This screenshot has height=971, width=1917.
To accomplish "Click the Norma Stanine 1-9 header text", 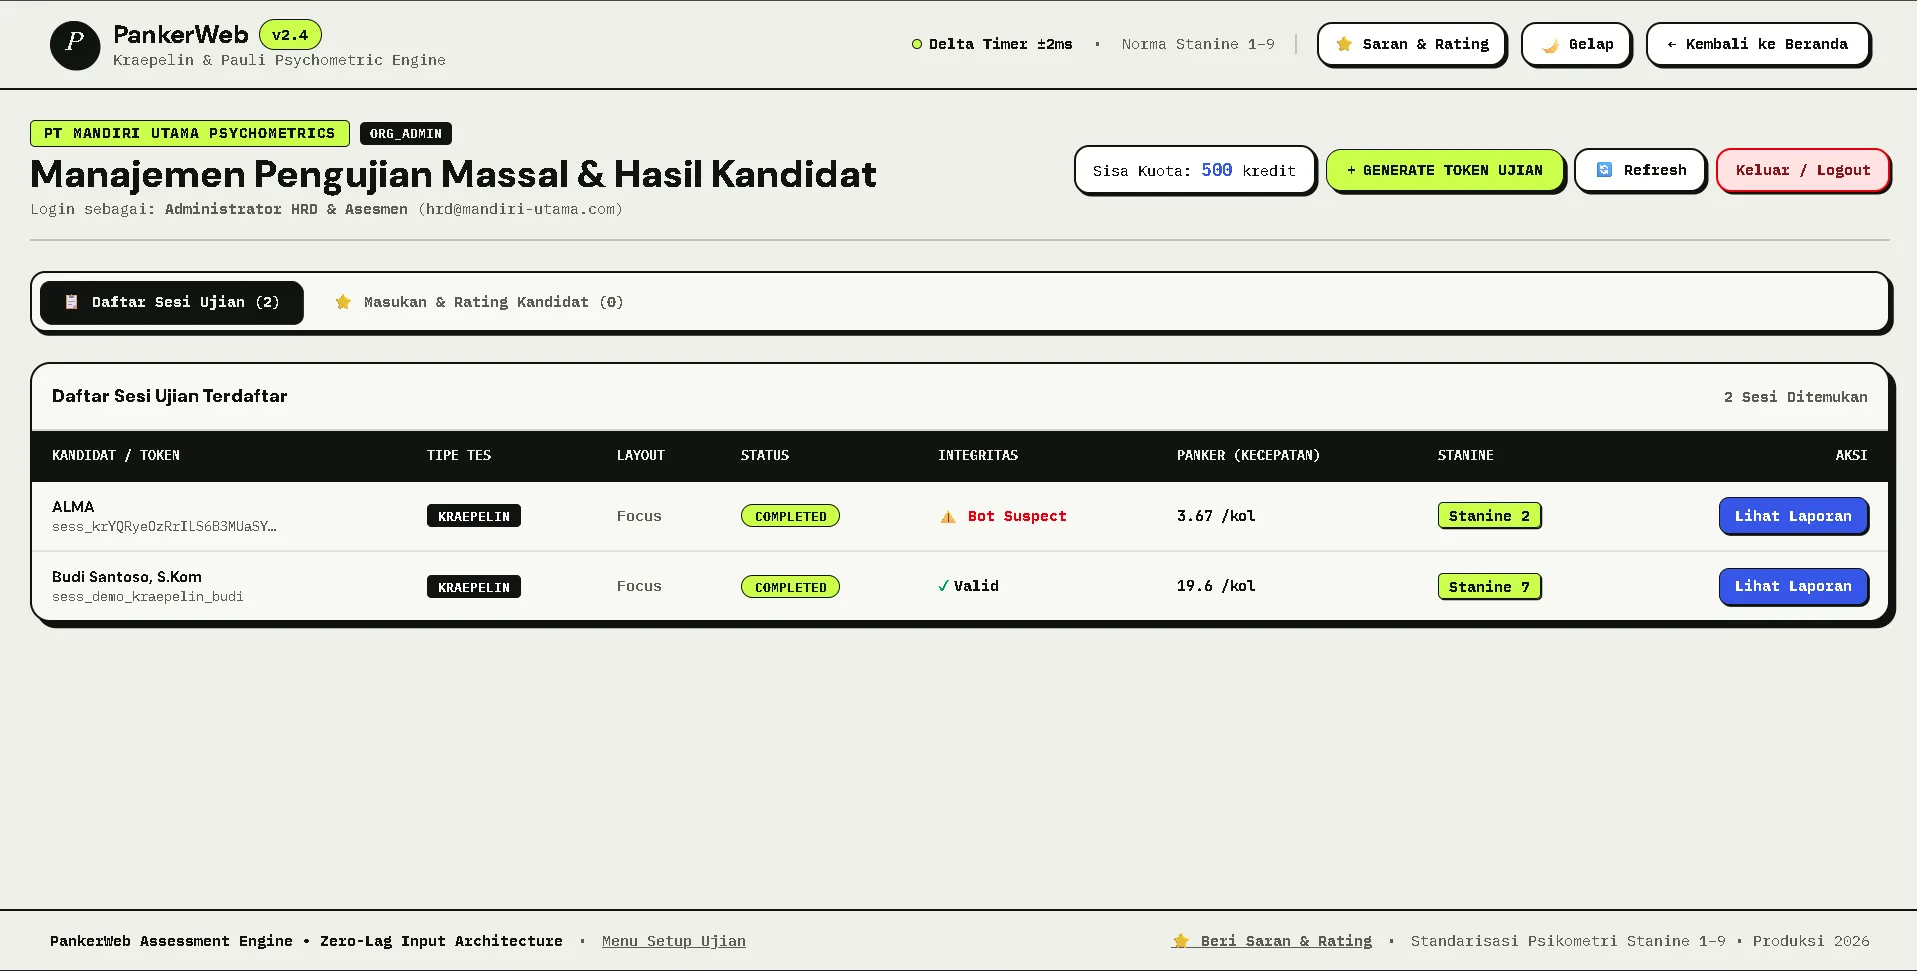I will pyautogui.click(x=1198, y=44).
